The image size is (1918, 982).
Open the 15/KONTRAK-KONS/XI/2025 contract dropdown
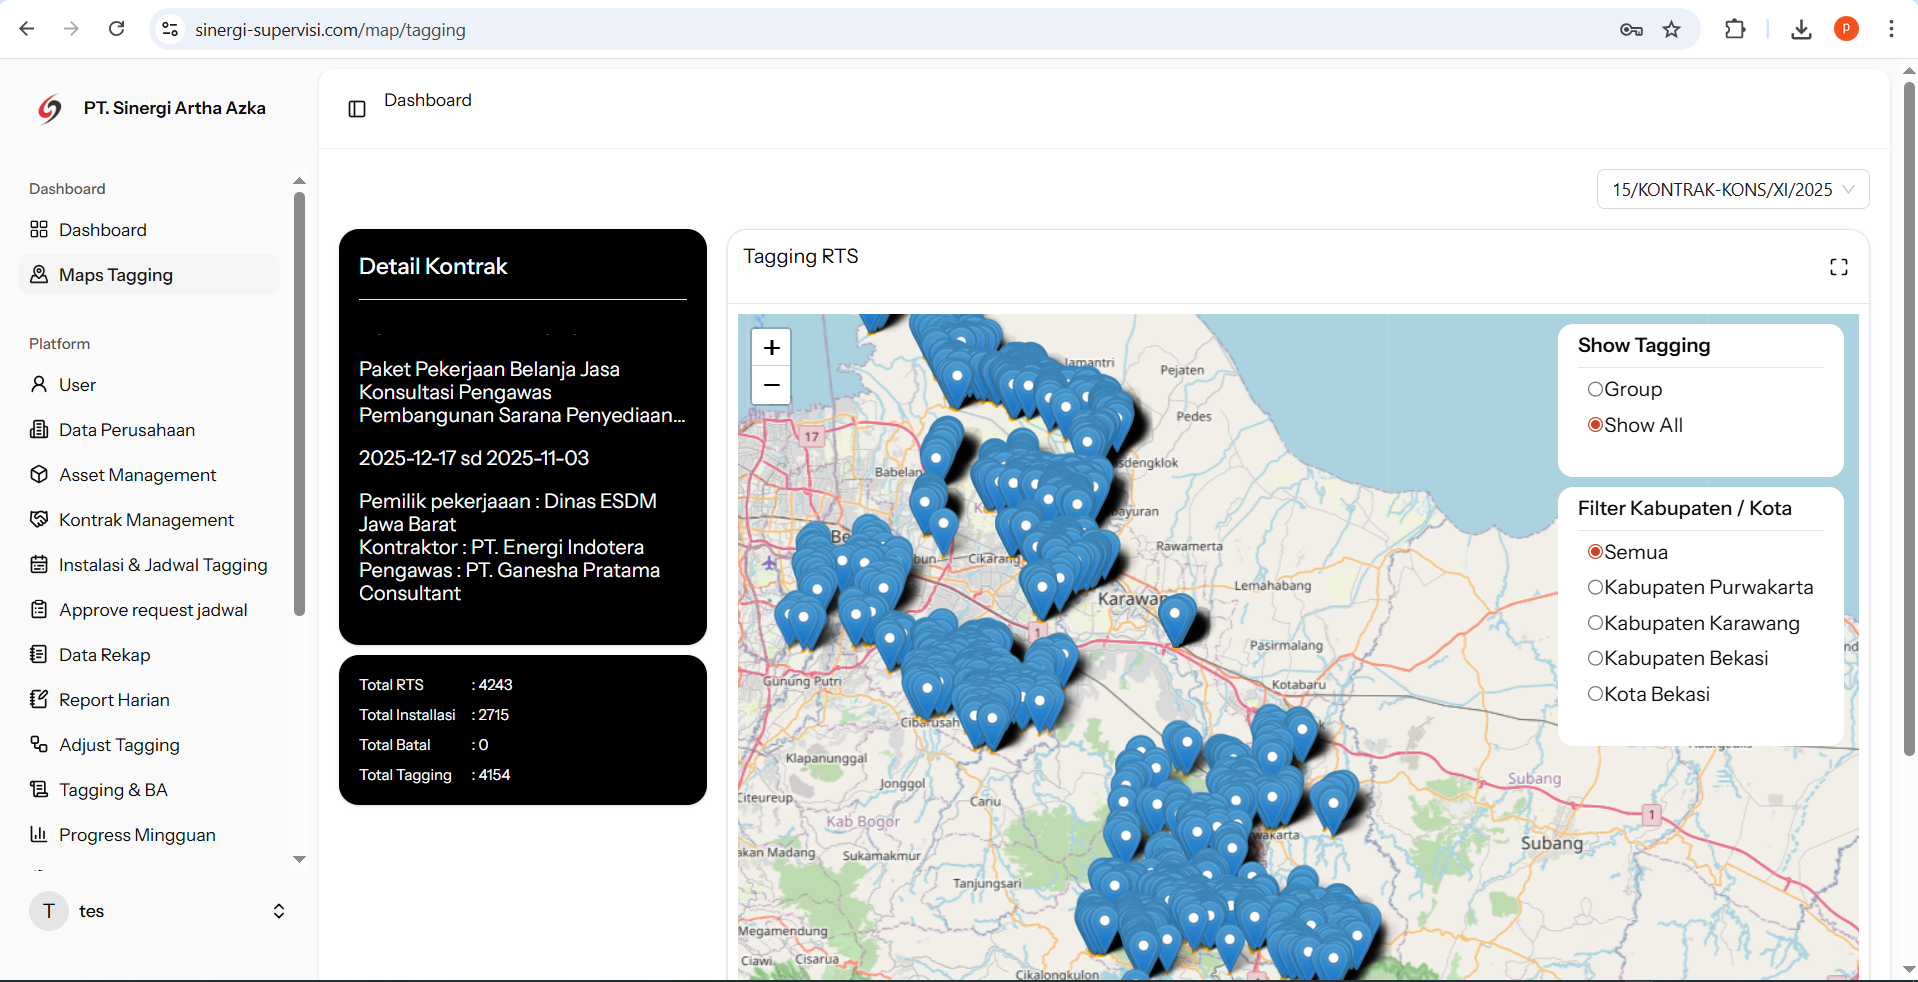(x=1732, y=190)
